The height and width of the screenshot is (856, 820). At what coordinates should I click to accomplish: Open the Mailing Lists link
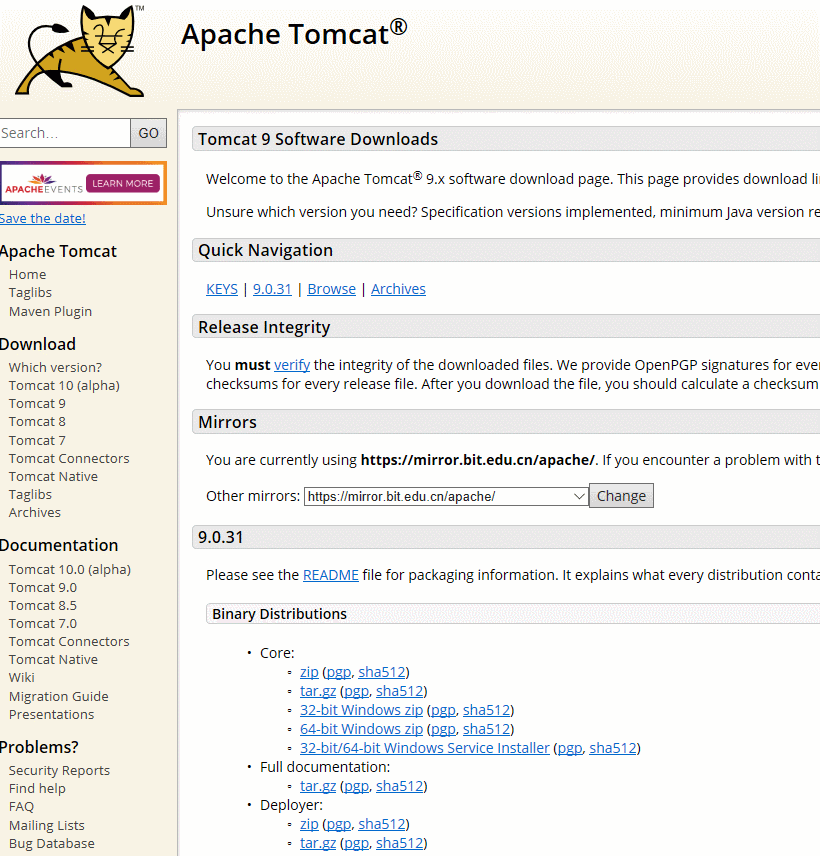point(46,825)
